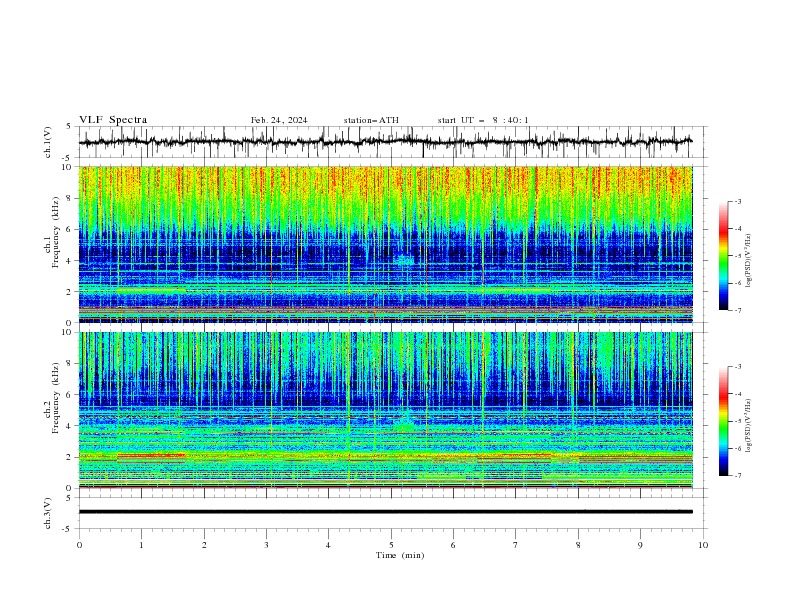
Task: Click time axis tick label "5"
Action: coord(391,545)
